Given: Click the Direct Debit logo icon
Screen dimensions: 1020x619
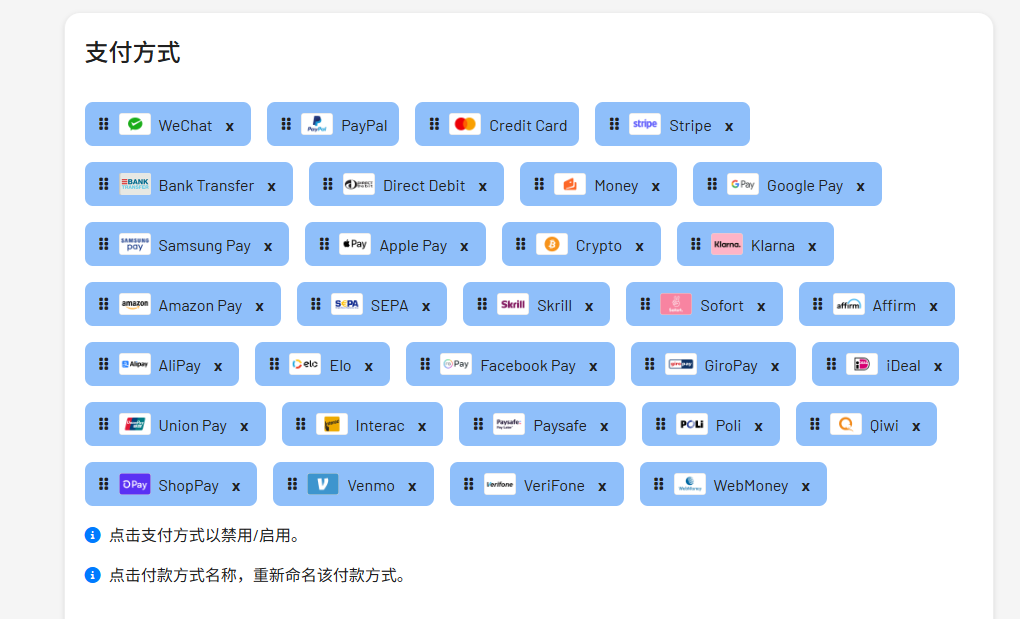Looking at the screenshot, I should pyautogui.click(x=359, y=184).
